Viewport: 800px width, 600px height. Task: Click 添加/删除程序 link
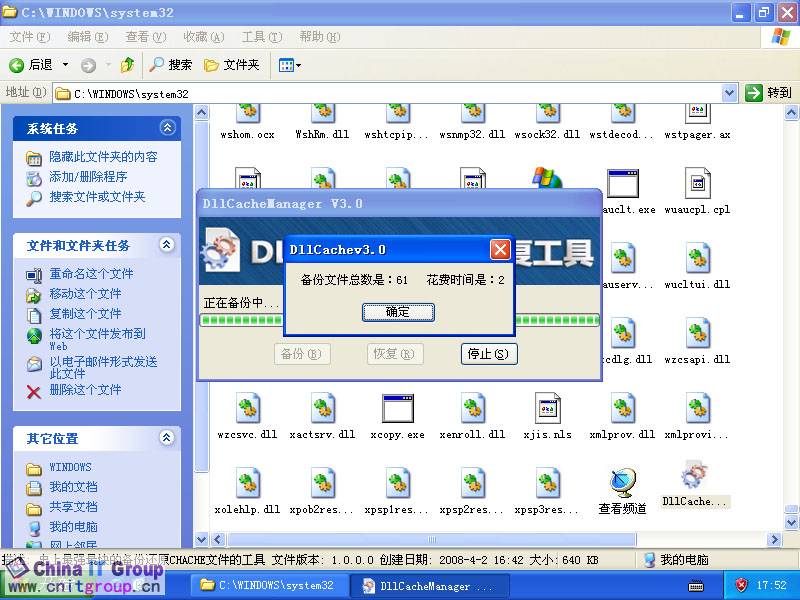click(x=88, y=177)
